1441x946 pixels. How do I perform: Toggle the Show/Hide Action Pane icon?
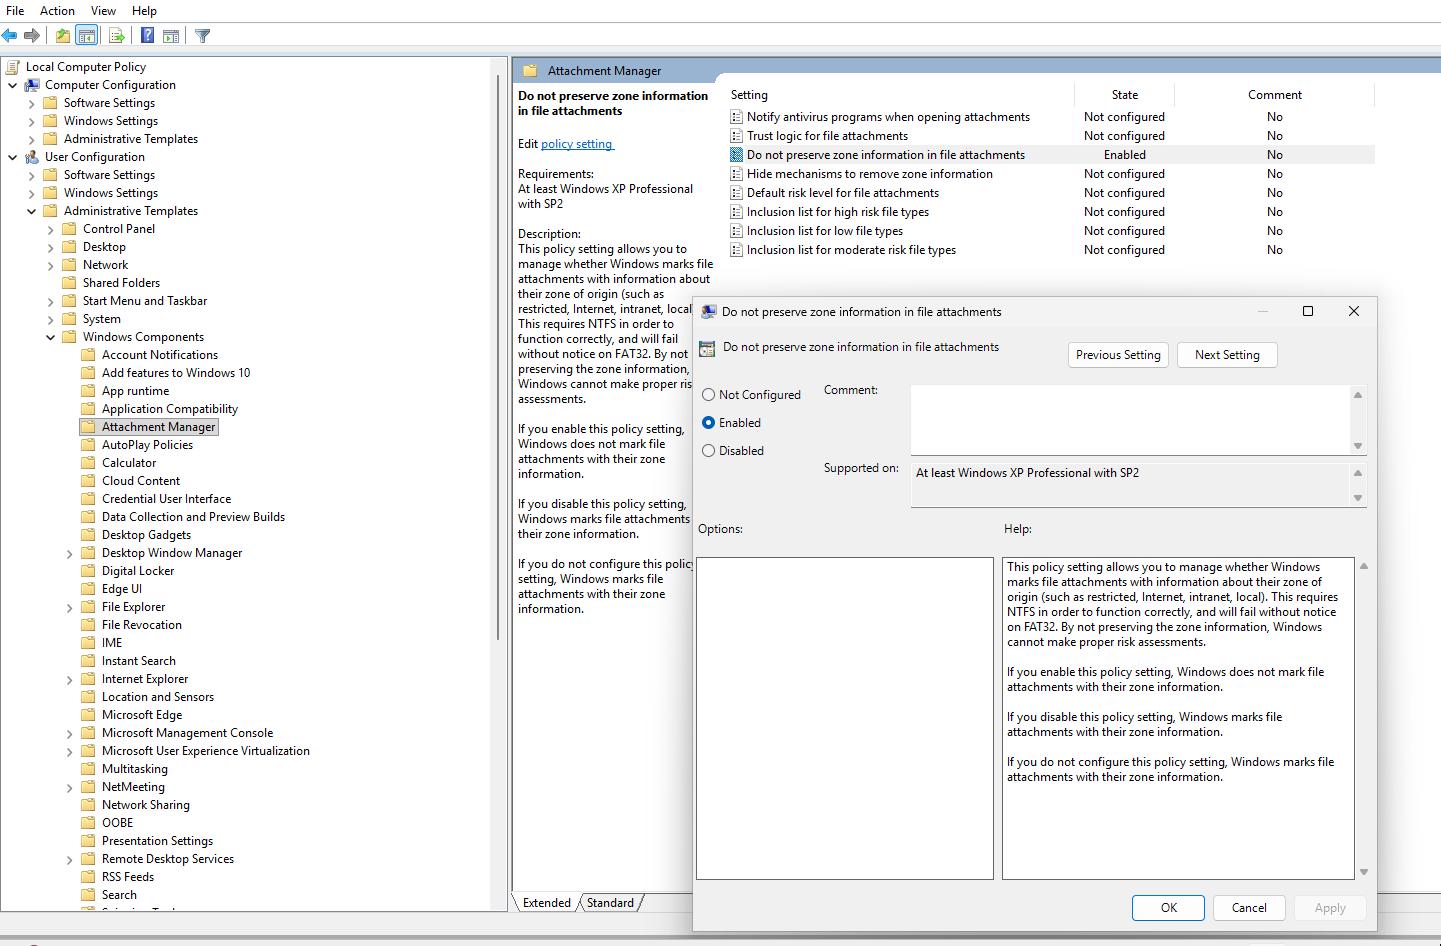point(171,36)
